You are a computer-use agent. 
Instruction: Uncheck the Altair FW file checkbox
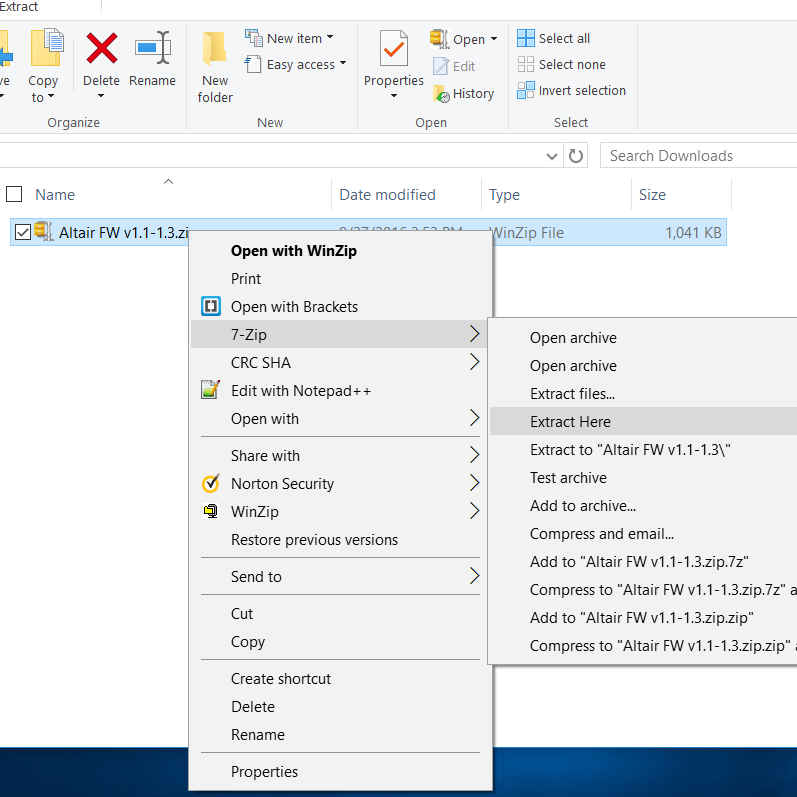(x=23, y=232)
